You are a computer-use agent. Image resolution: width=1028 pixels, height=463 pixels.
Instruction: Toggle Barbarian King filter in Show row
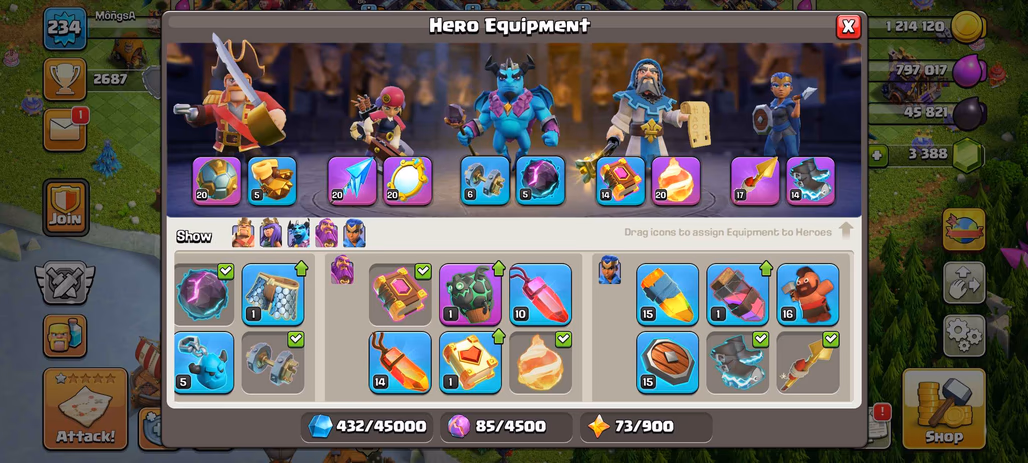click(243, 233)
